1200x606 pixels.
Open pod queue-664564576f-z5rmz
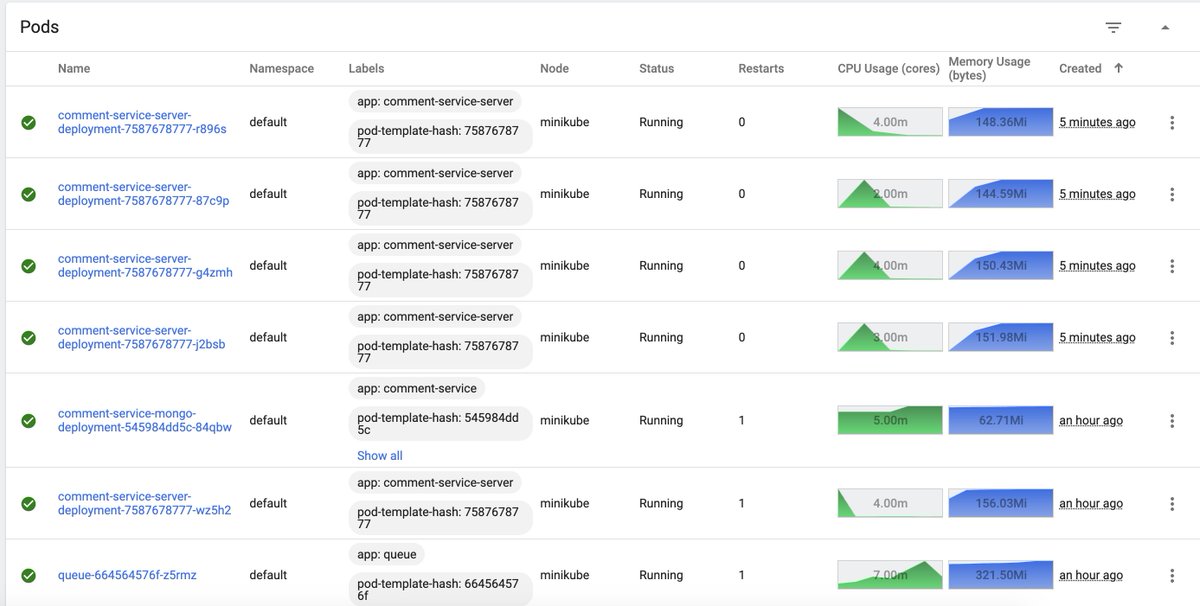click(127, 575)
